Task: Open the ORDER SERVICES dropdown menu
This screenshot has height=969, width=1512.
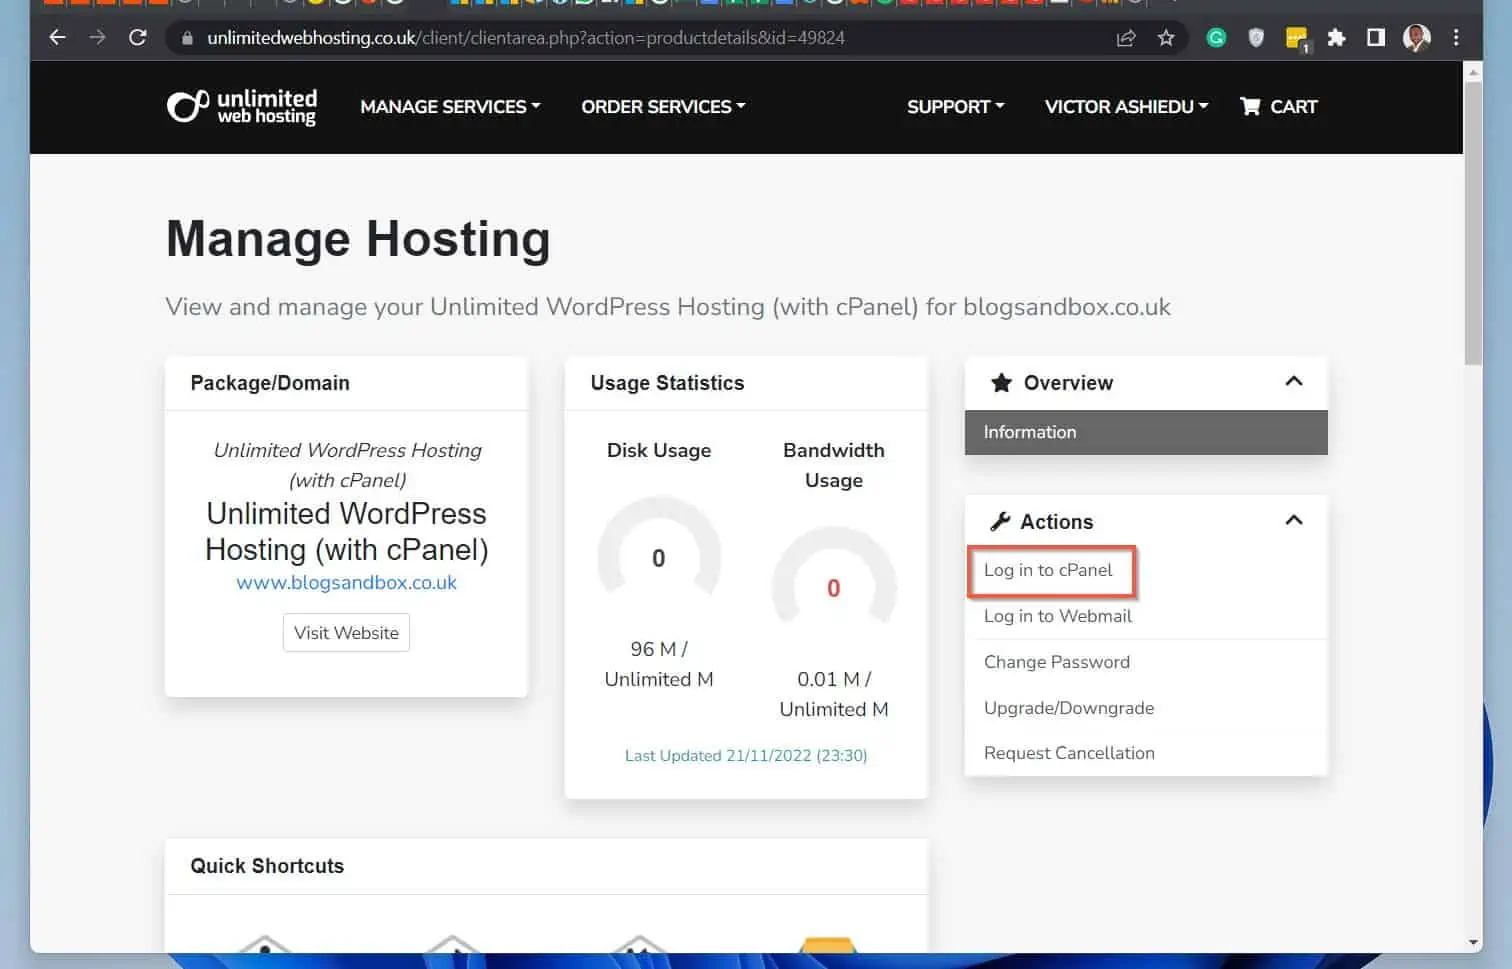Action: (x=663, y=106)
